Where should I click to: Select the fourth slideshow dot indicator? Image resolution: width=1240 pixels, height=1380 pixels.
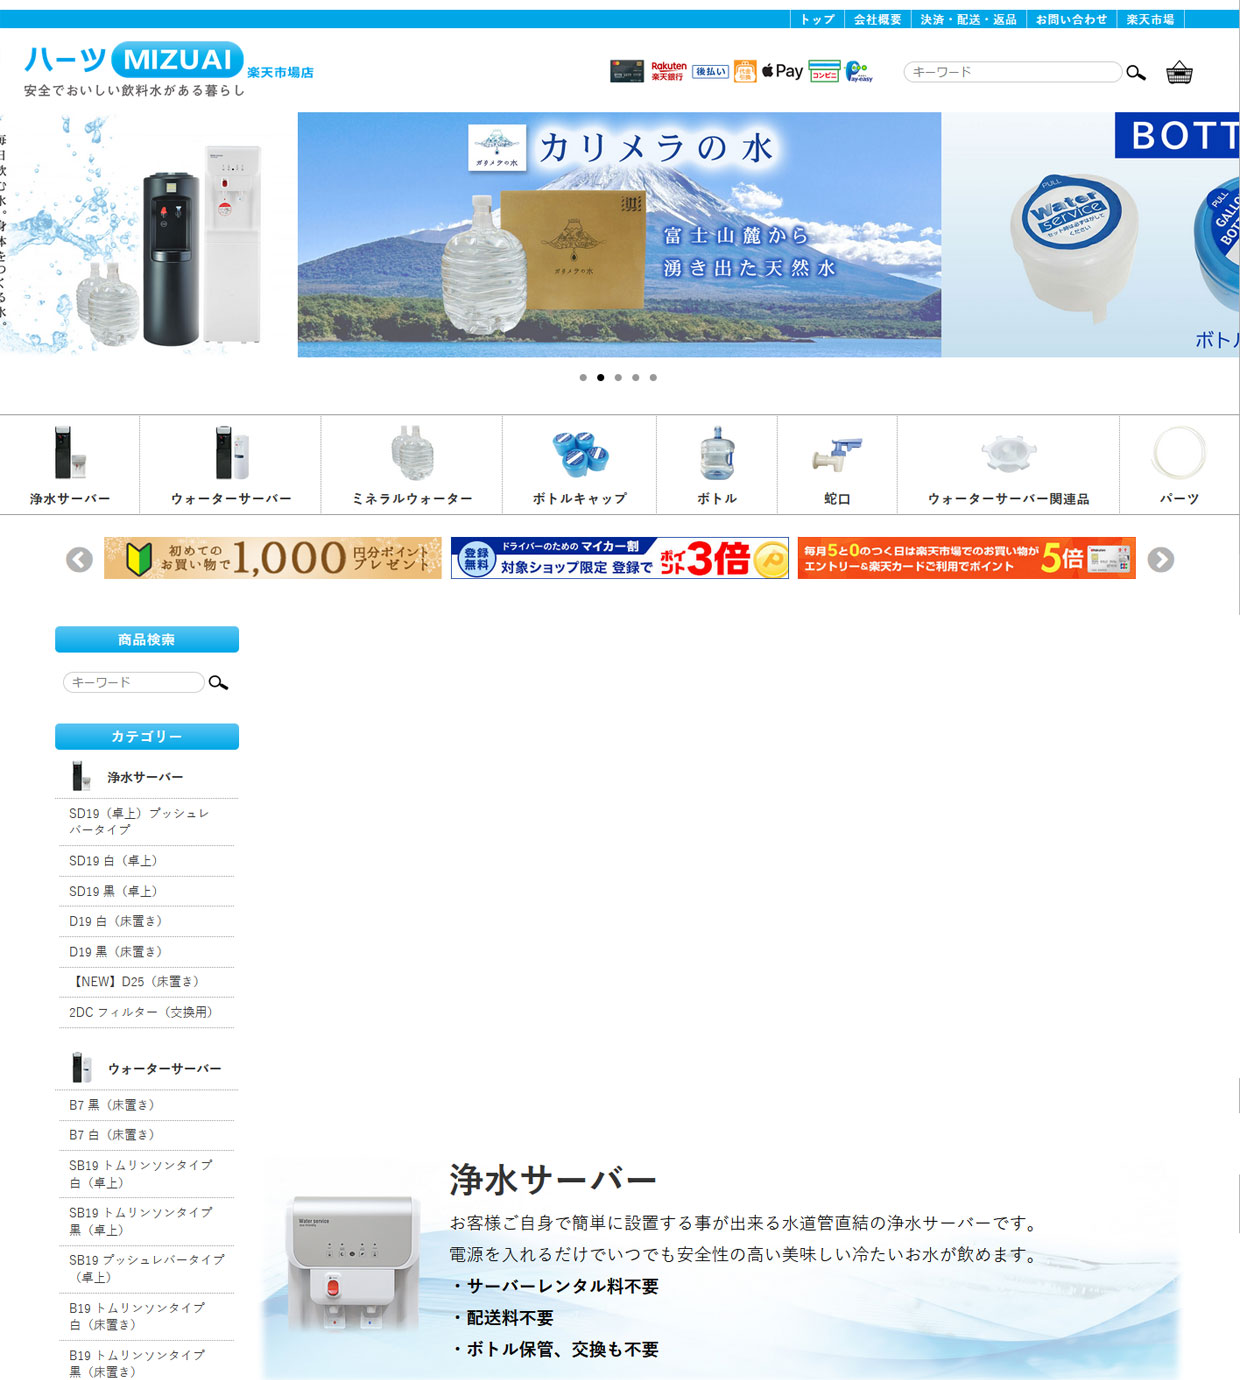coord(636,377)
